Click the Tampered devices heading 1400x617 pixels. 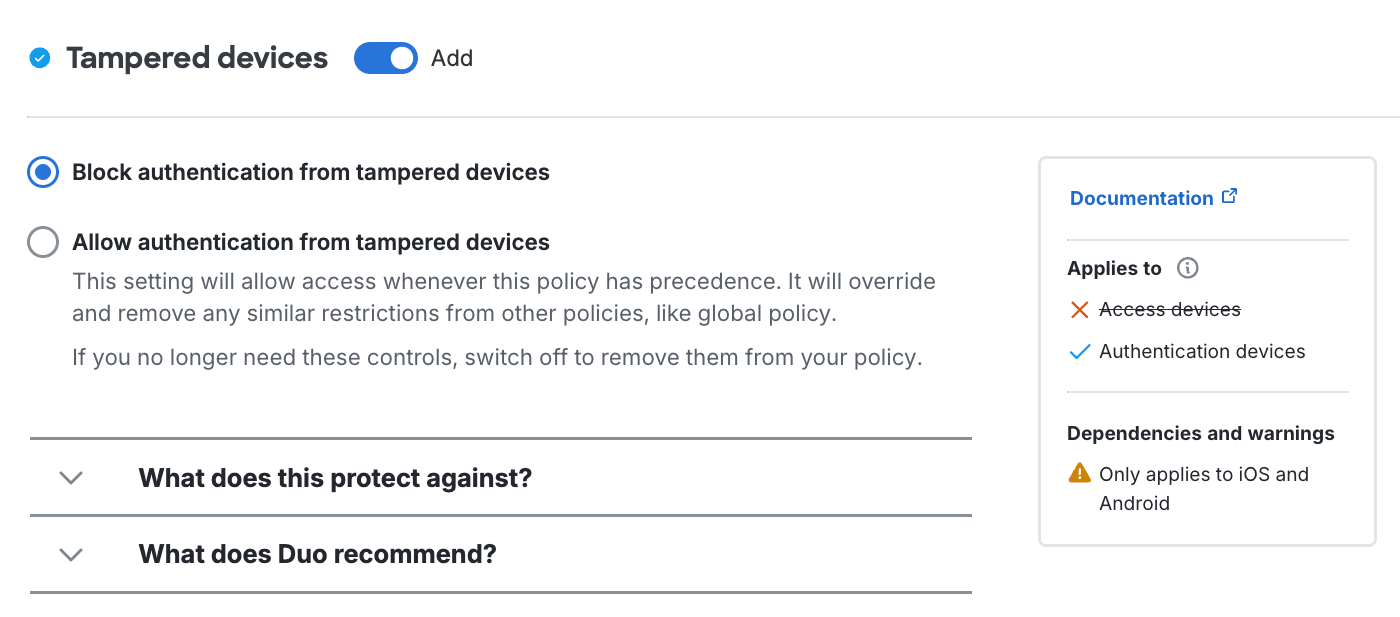coord(196,58)
